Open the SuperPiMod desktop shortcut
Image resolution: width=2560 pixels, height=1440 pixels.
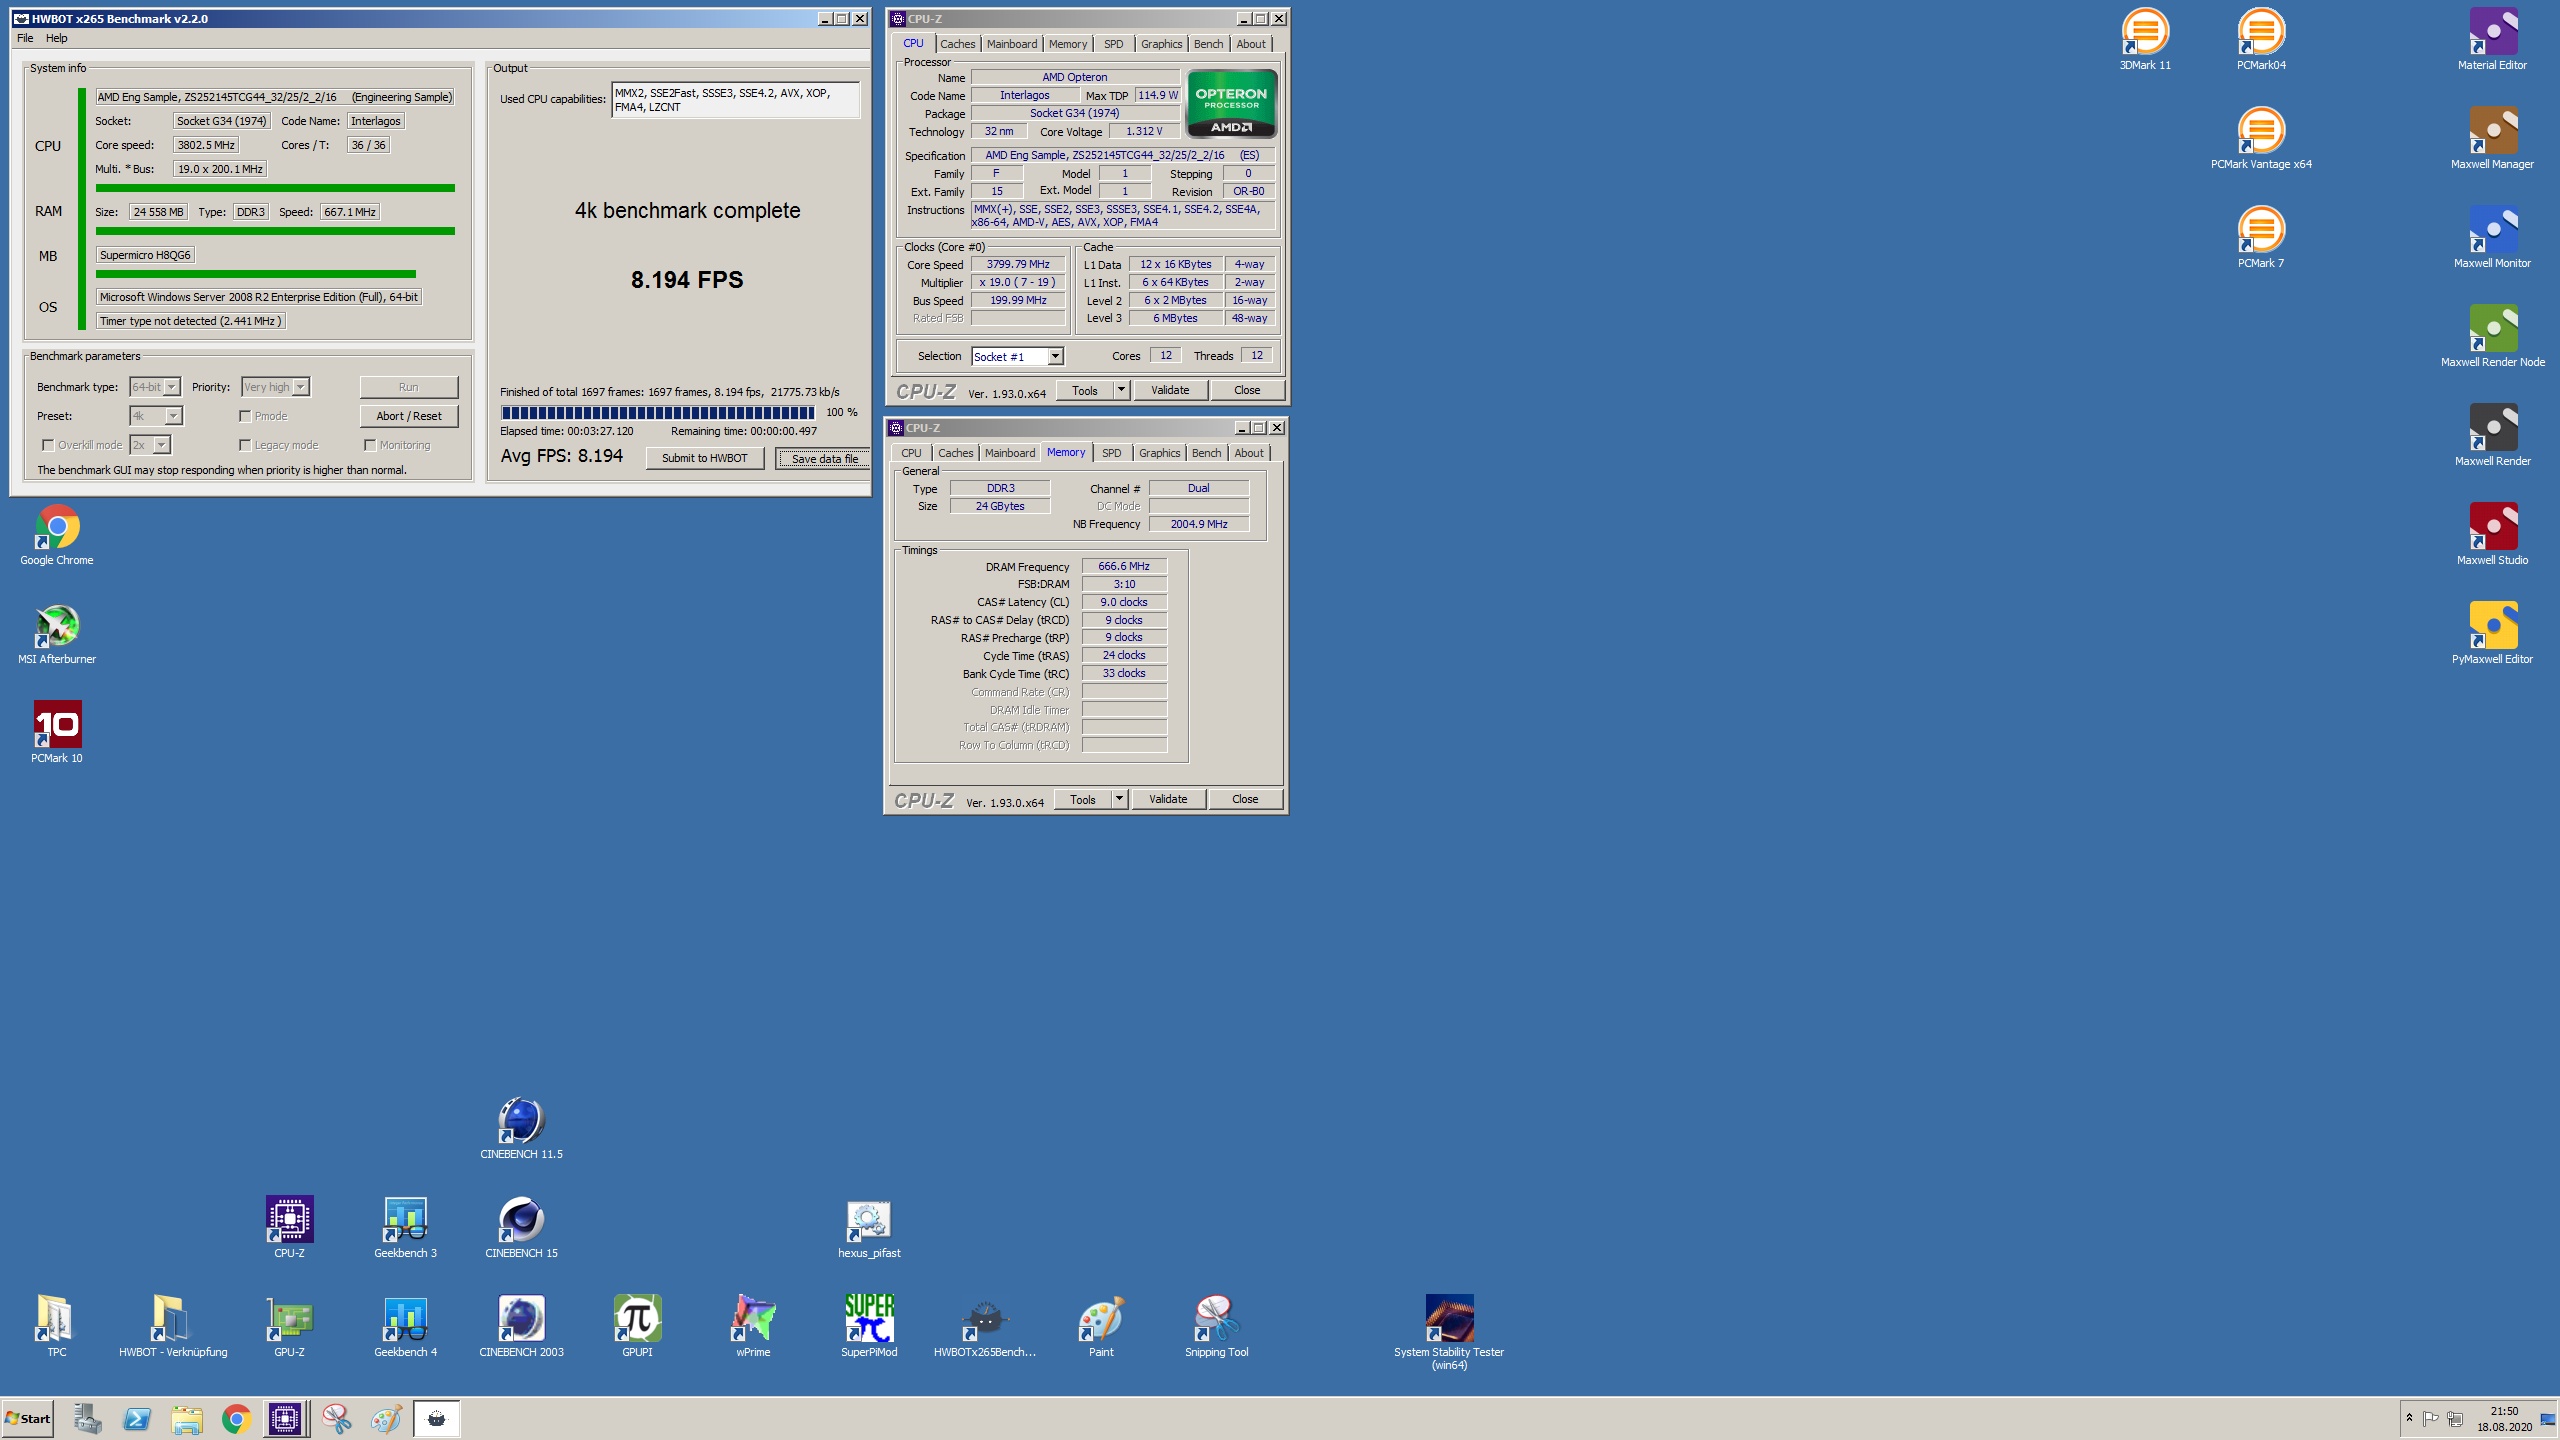click(869, 1327)
